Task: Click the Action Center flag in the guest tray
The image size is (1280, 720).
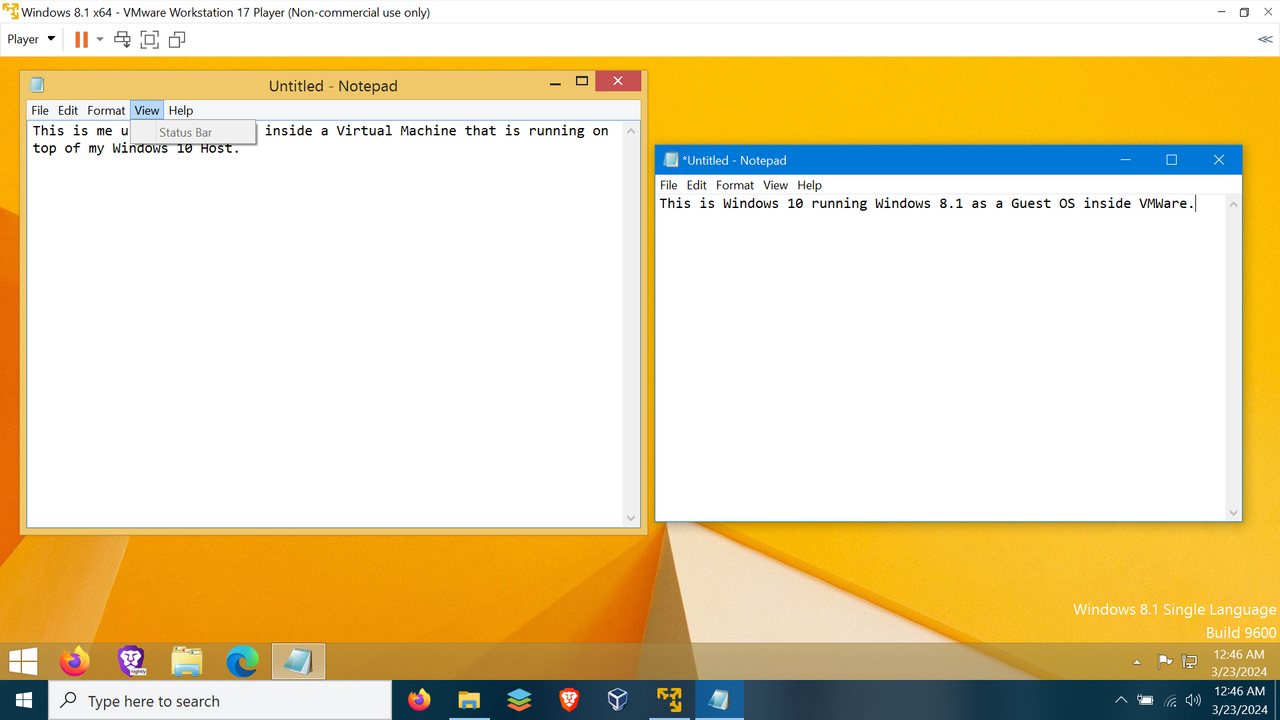Action: coord(1165,661)
